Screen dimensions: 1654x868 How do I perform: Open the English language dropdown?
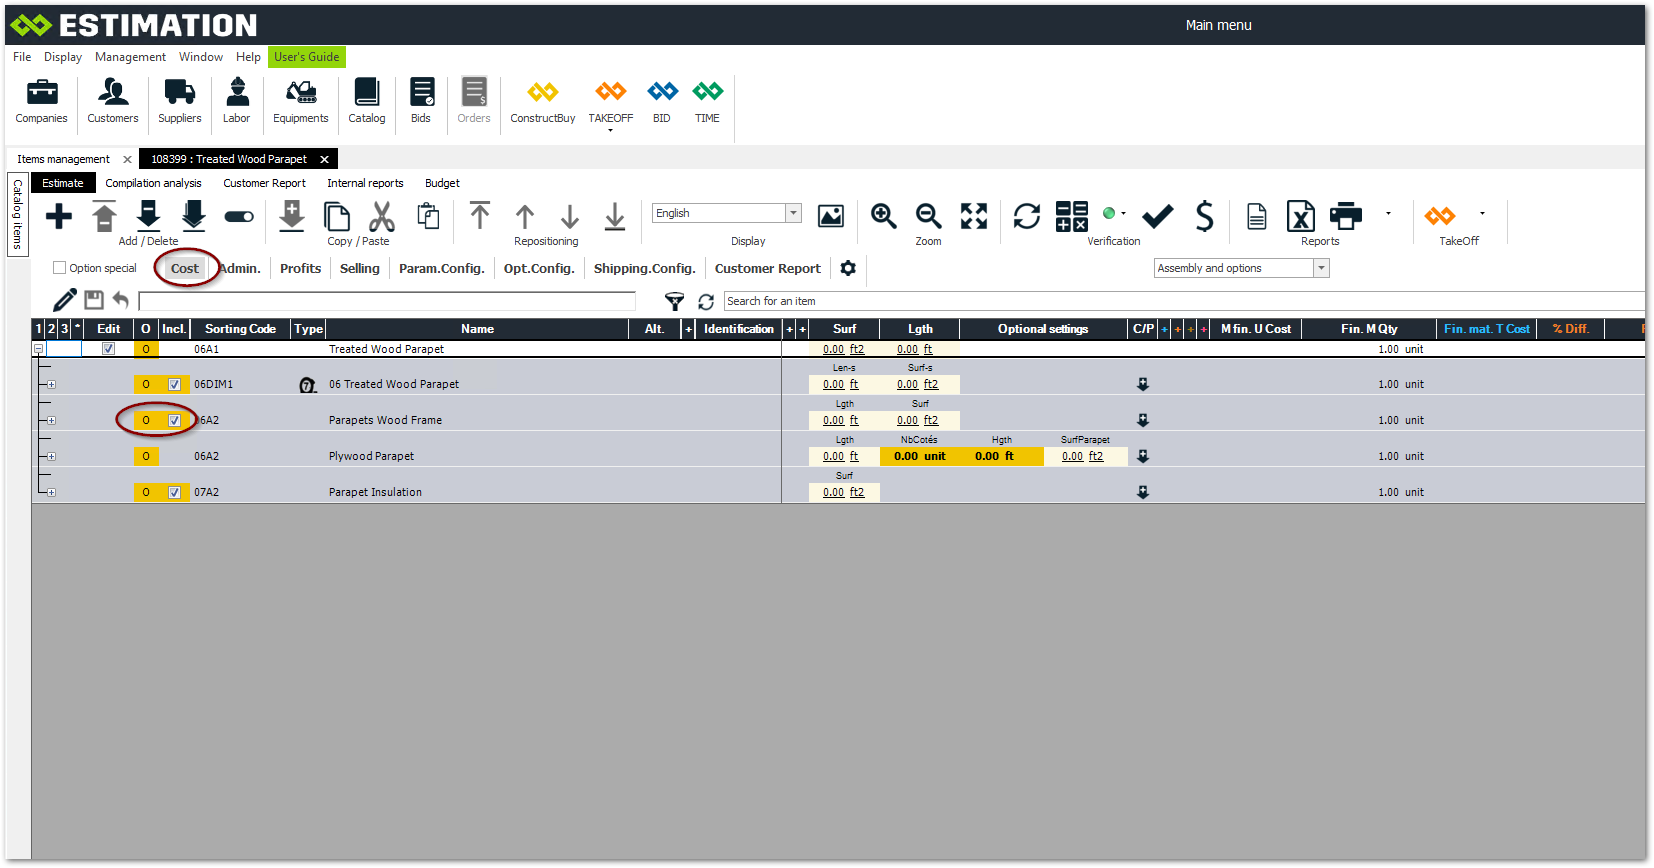793,213
